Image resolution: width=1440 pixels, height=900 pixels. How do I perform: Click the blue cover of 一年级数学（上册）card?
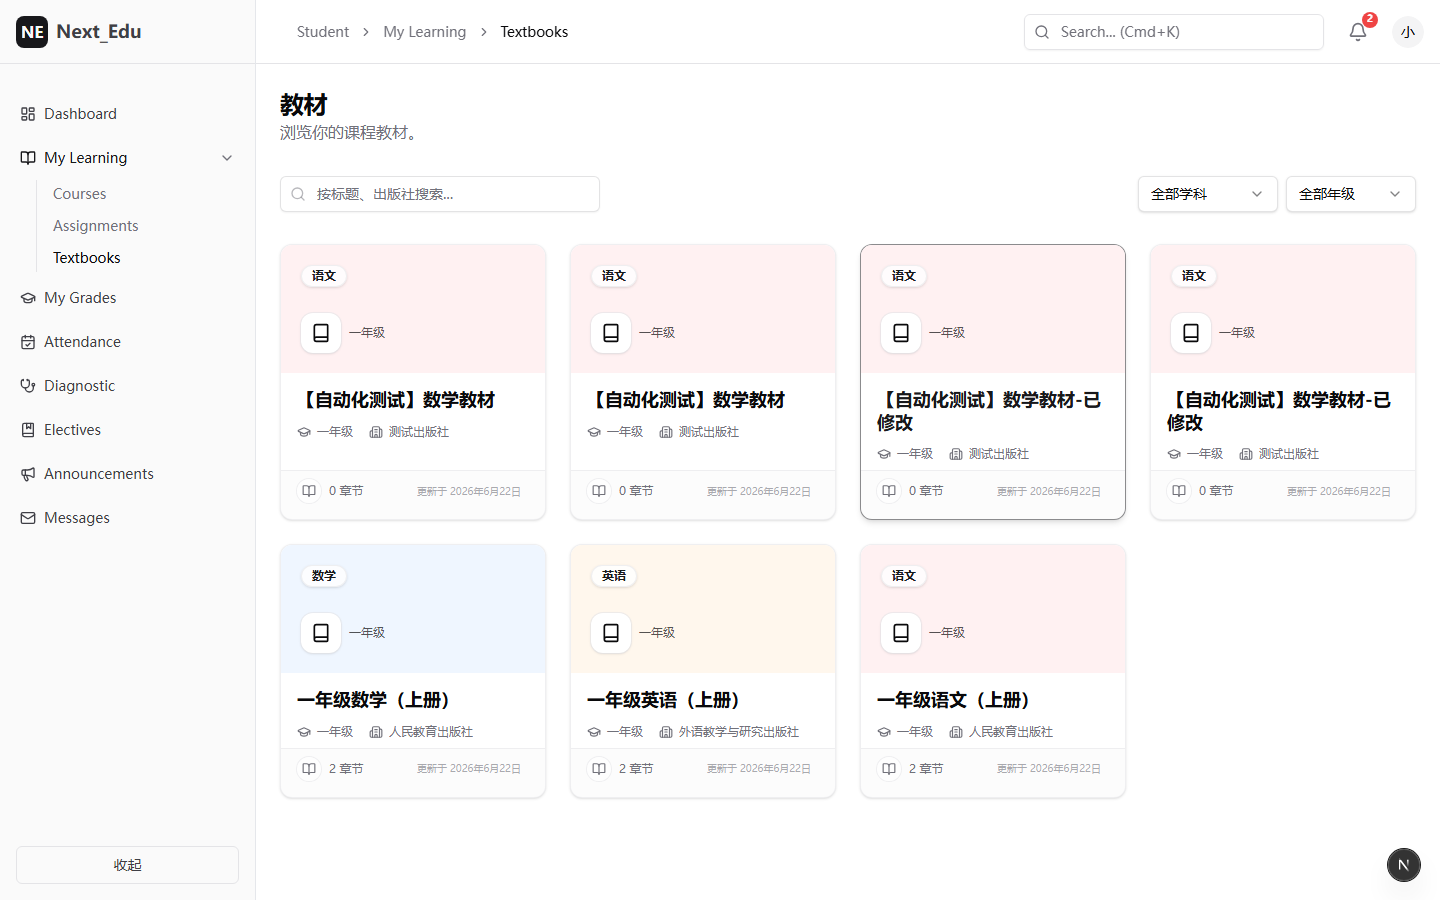pos(413,609)
